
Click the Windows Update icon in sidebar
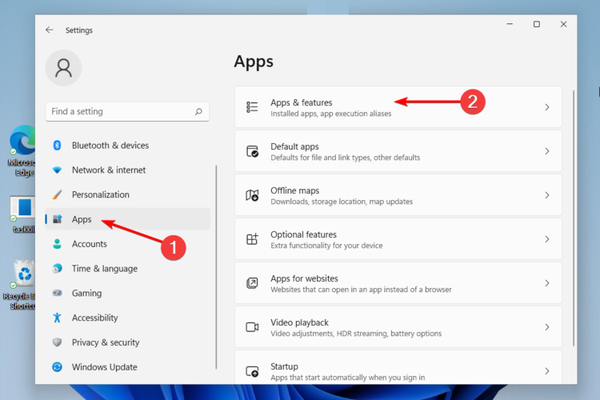point(57,367)
